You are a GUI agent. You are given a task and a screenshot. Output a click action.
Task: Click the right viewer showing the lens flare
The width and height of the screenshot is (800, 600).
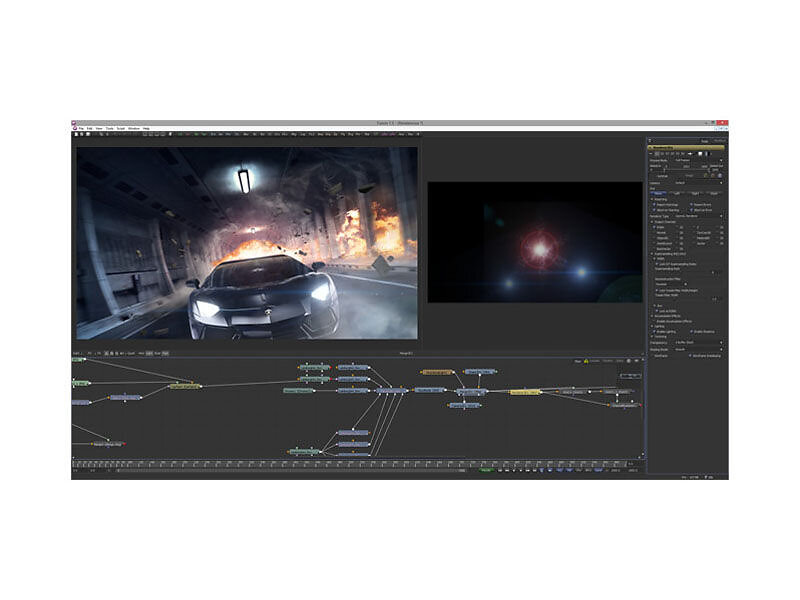[x=535, y=242]
